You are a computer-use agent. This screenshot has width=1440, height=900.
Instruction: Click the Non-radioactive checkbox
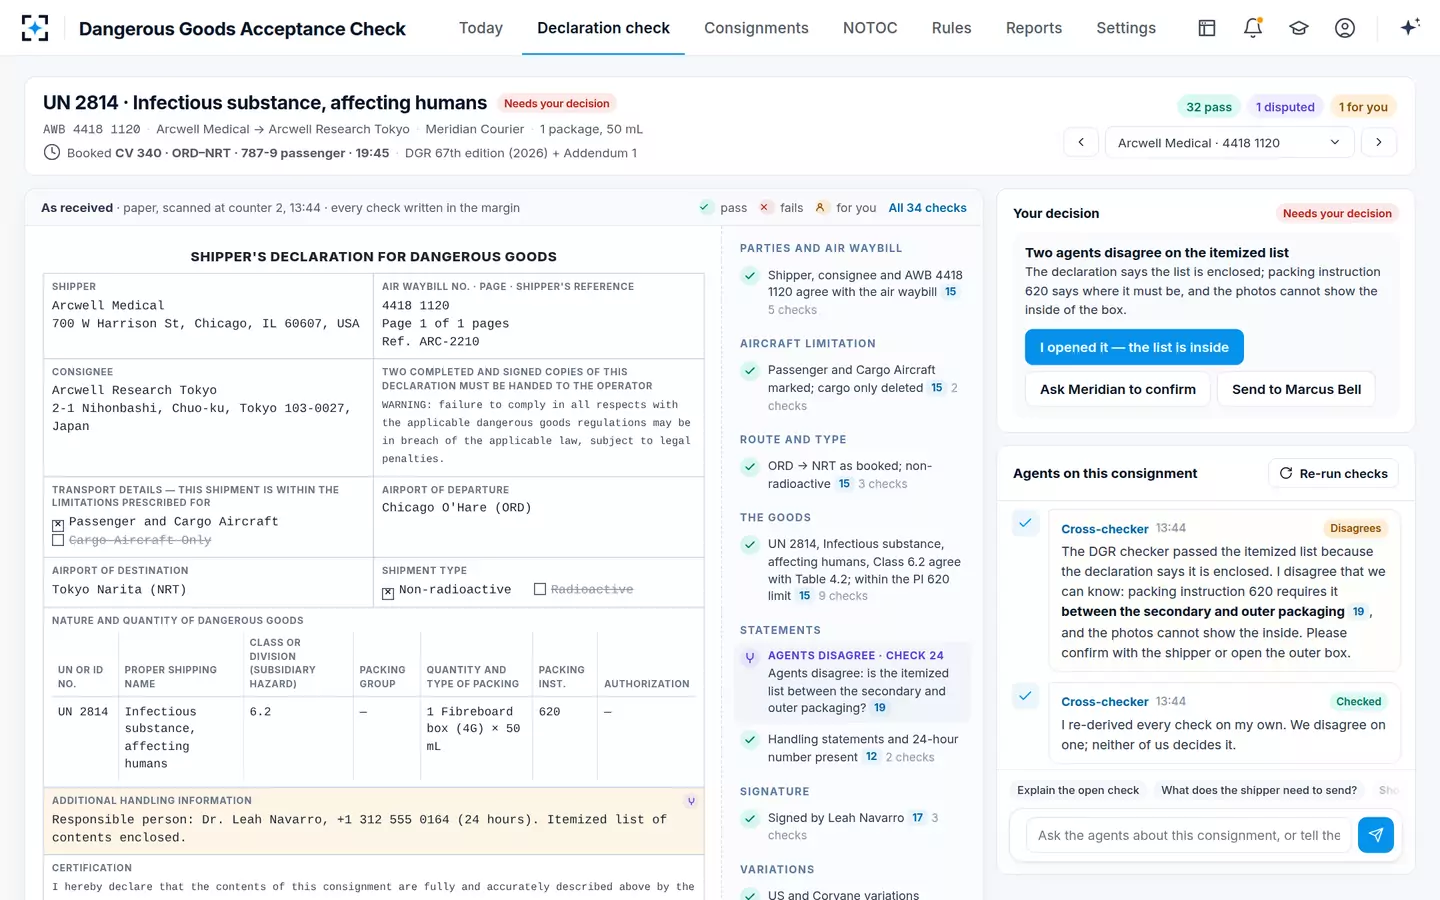click(388, 592)
